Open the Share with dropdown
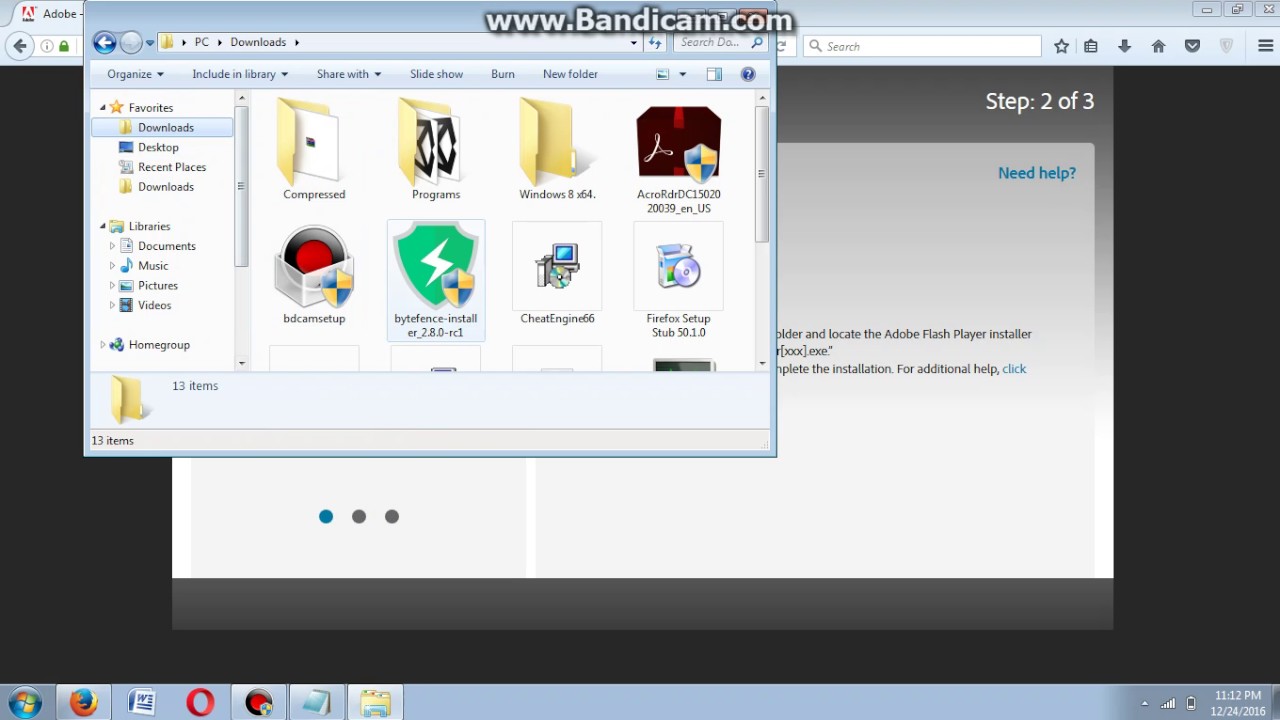The height and width of the screenshot is (720, 1280). (x=349, y=74)
